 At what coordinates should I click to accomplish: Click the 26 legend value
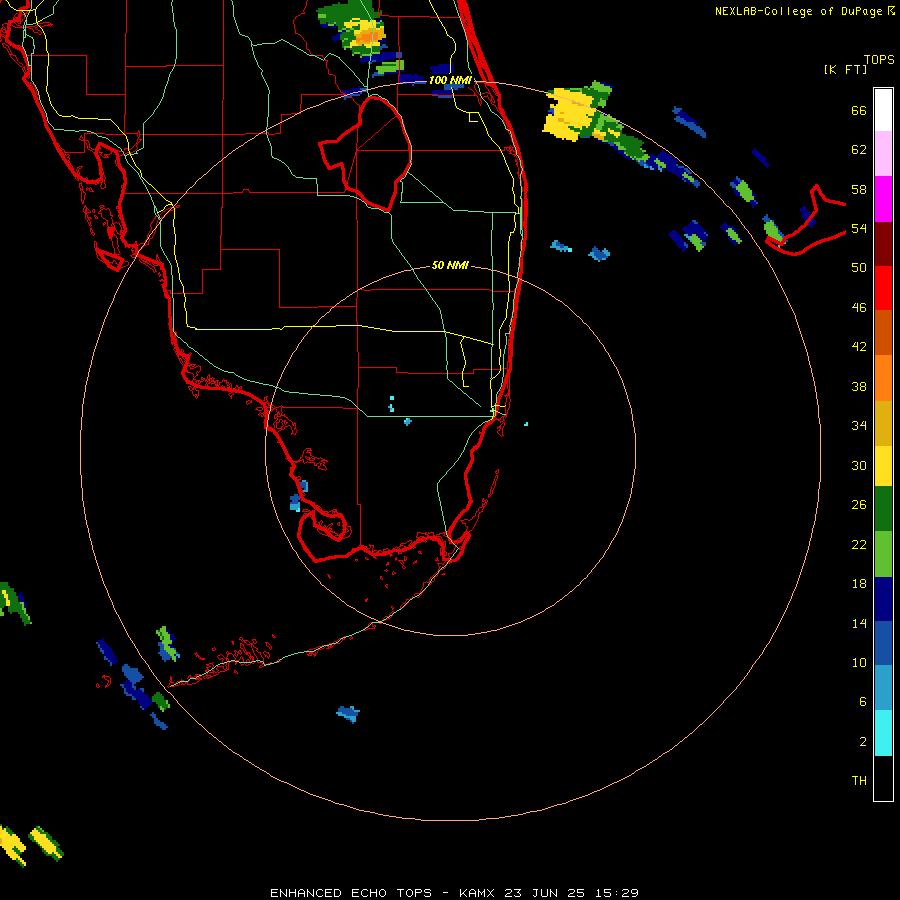859,505
